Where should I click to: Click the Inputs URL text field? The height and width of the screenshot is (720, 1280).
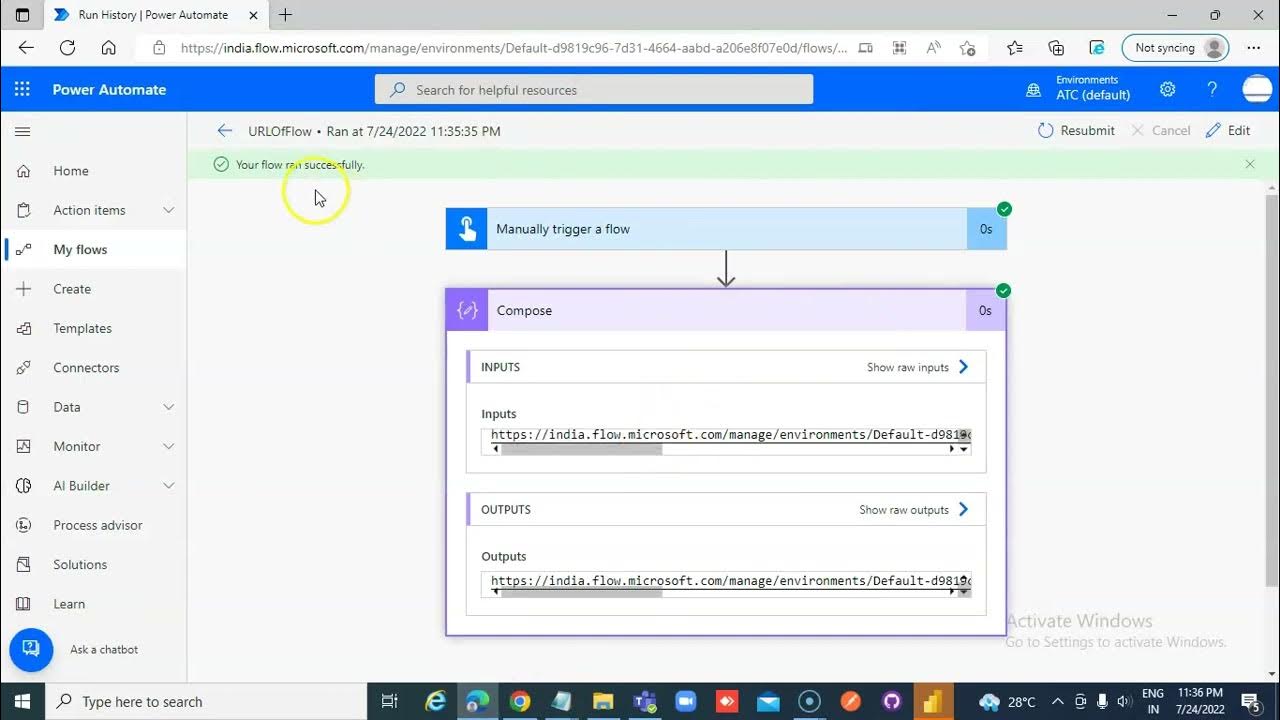point(726,435)
